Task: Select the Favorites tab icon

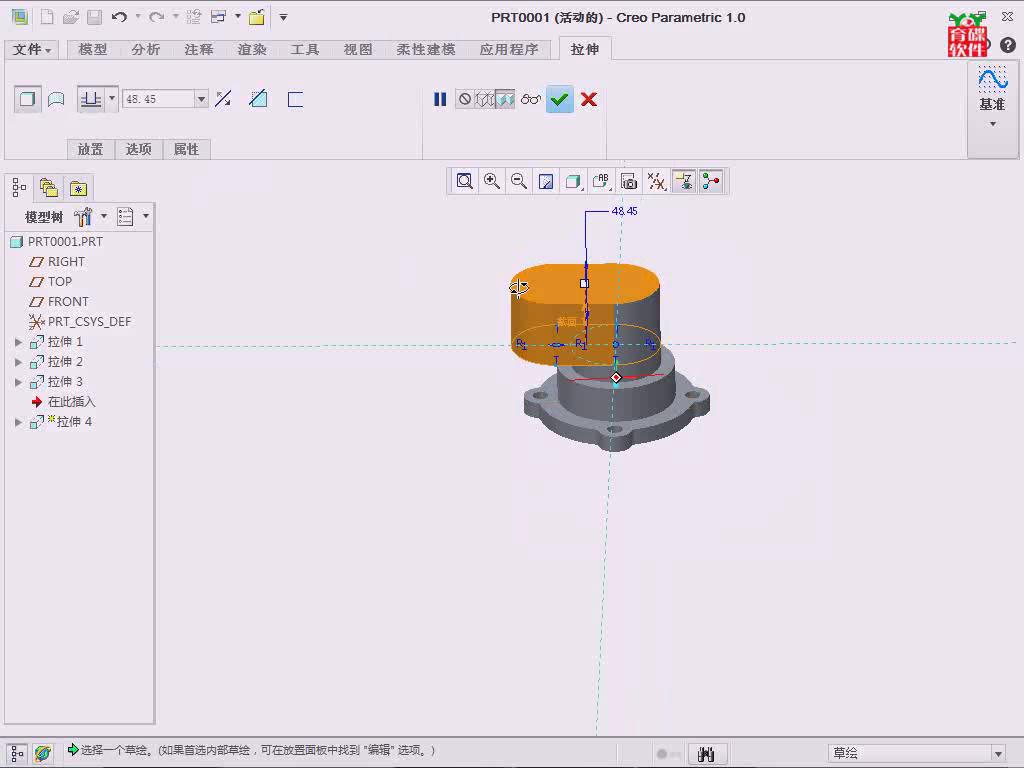Action: click(78, 189)
